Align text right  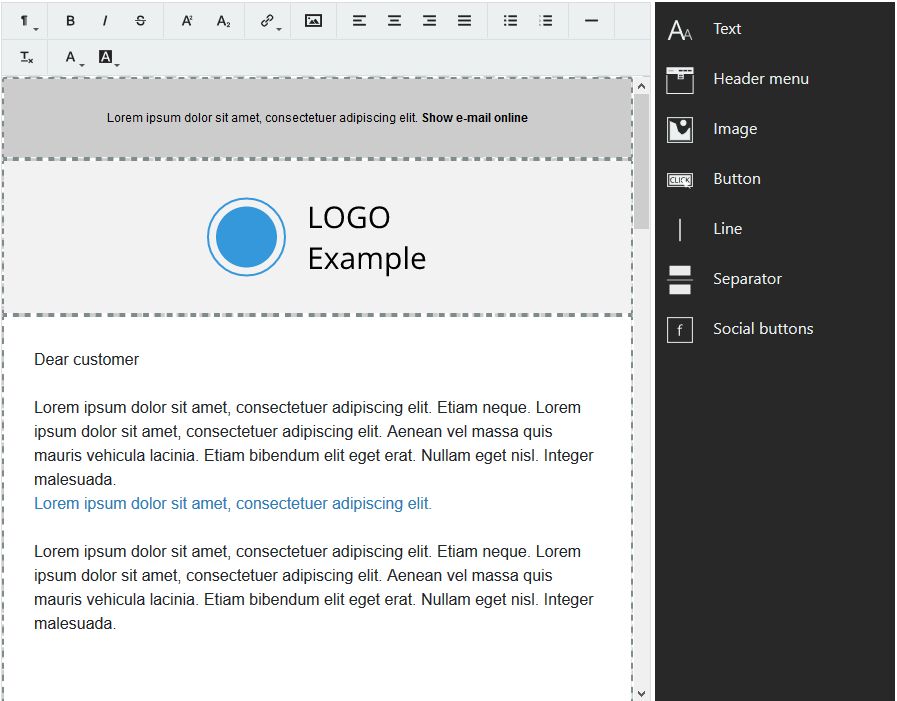pyautogui.click(x=429, y=21)
